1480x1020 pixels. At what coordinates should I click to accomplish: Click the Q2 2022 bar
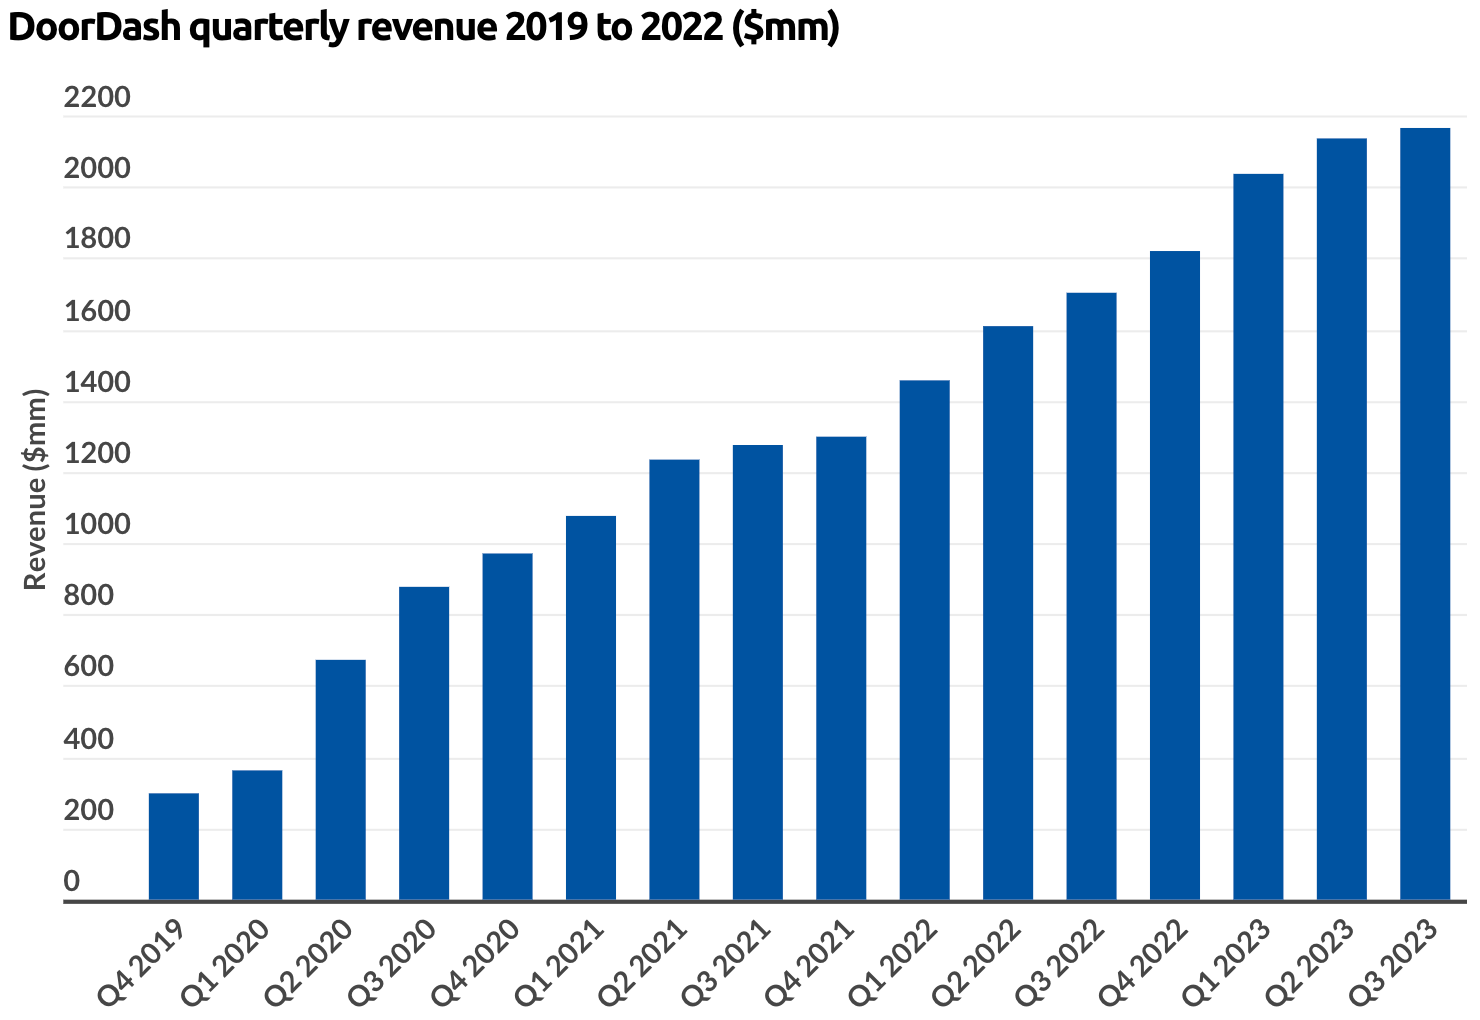1008,613
